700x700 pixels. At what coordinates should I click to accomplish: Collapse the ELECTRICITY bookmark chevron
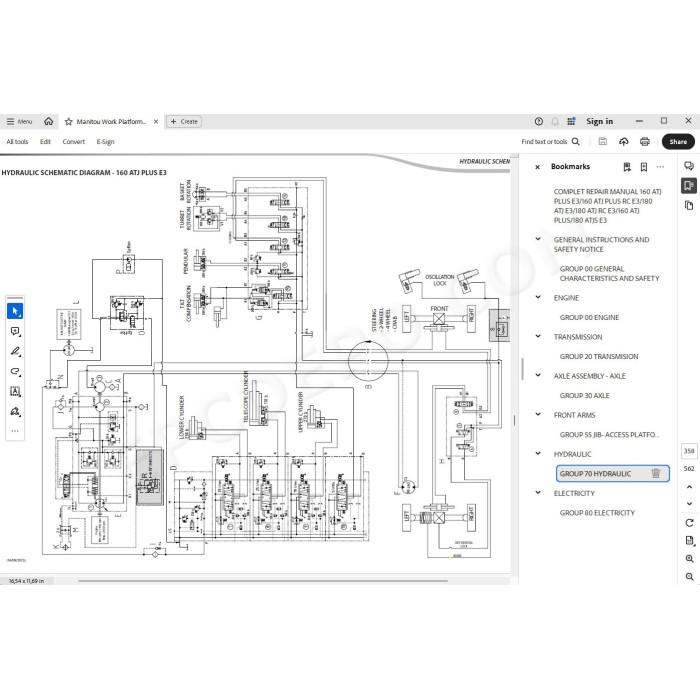[x=538, y=492]
